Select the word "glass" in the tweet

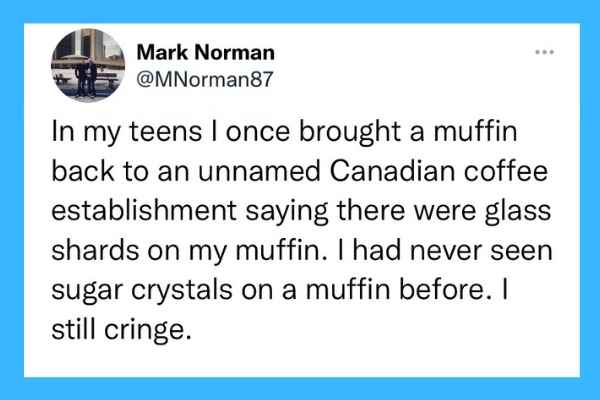pos(518,212)
